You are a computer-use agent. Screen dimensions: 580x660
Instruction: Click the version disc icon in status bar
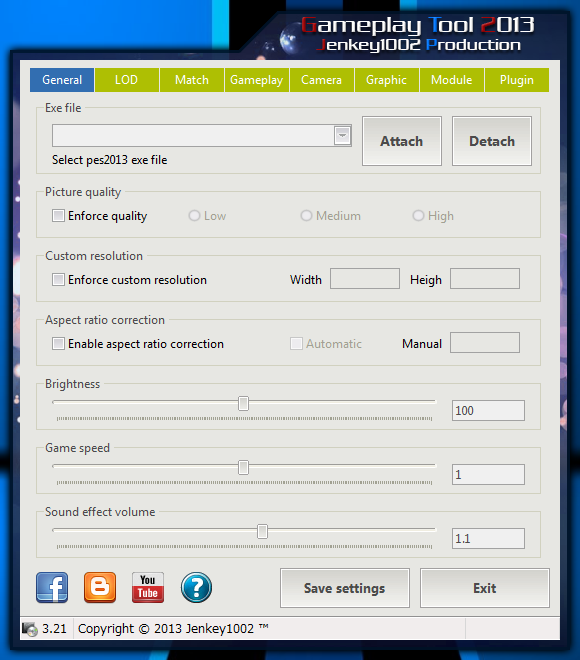point(30,629)
